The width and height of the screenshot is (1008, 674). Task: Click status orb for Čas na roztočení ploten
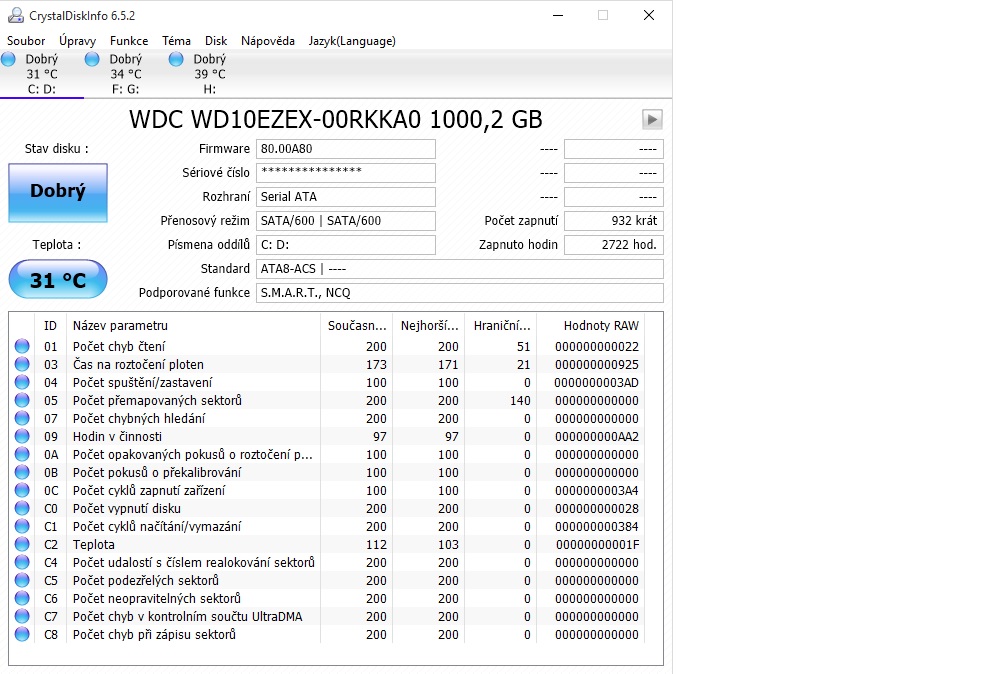22,364
